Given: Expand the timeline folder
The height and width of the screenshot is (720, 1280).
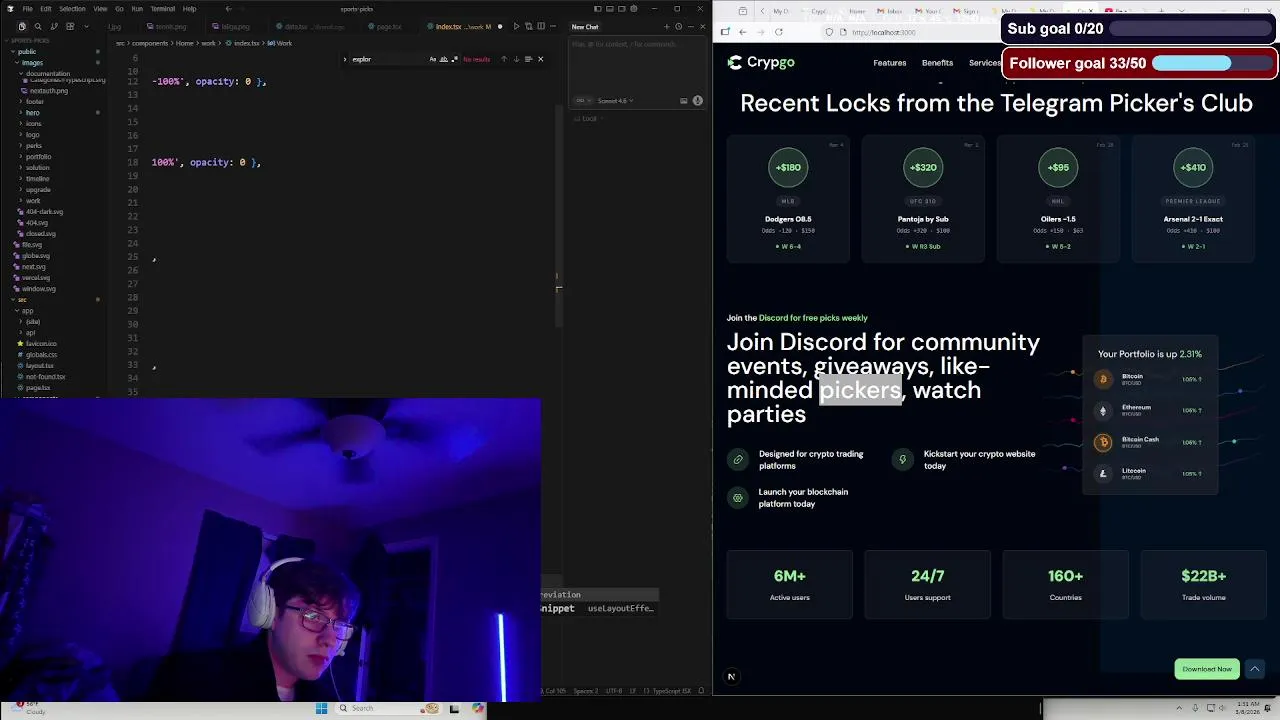Looking at the screenshot, I should click(x=37, y=178).
